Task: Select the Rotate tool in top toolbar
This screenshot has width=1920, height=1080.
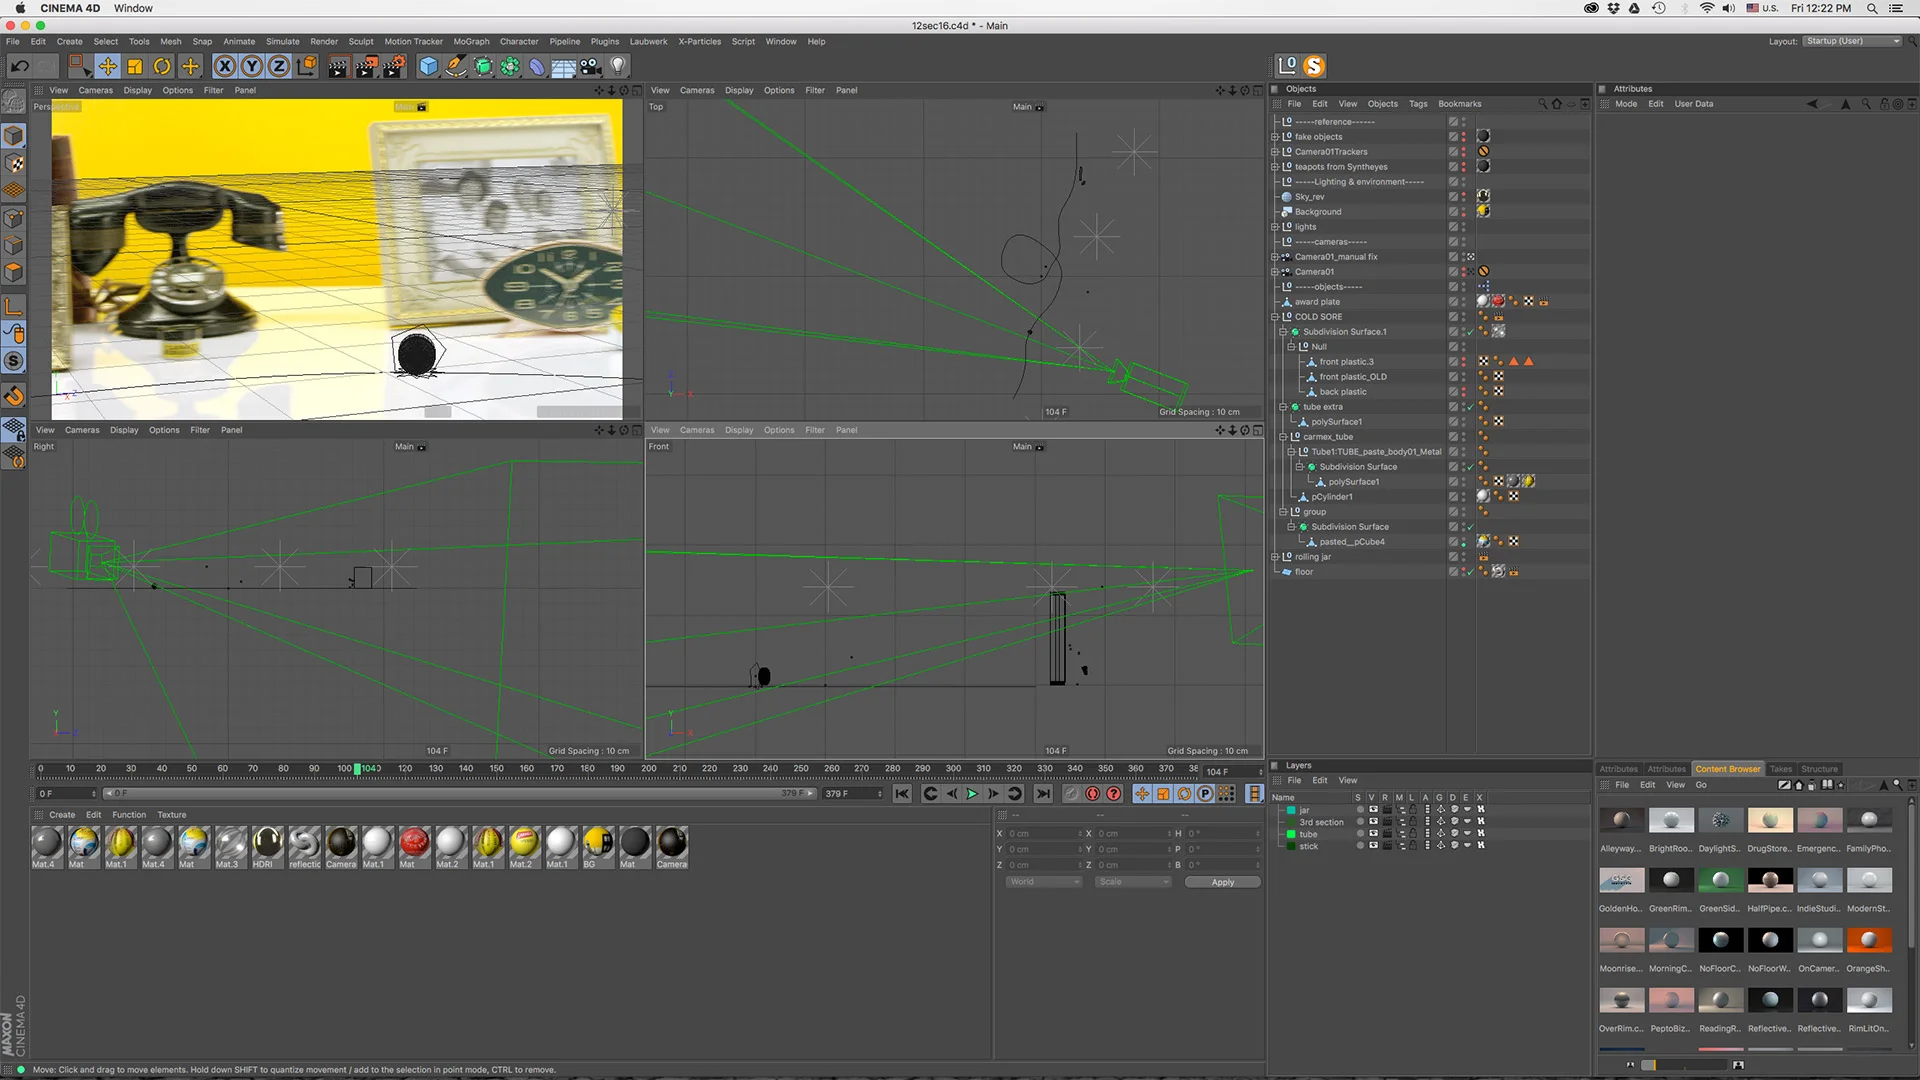Action: tap(162, 66)
